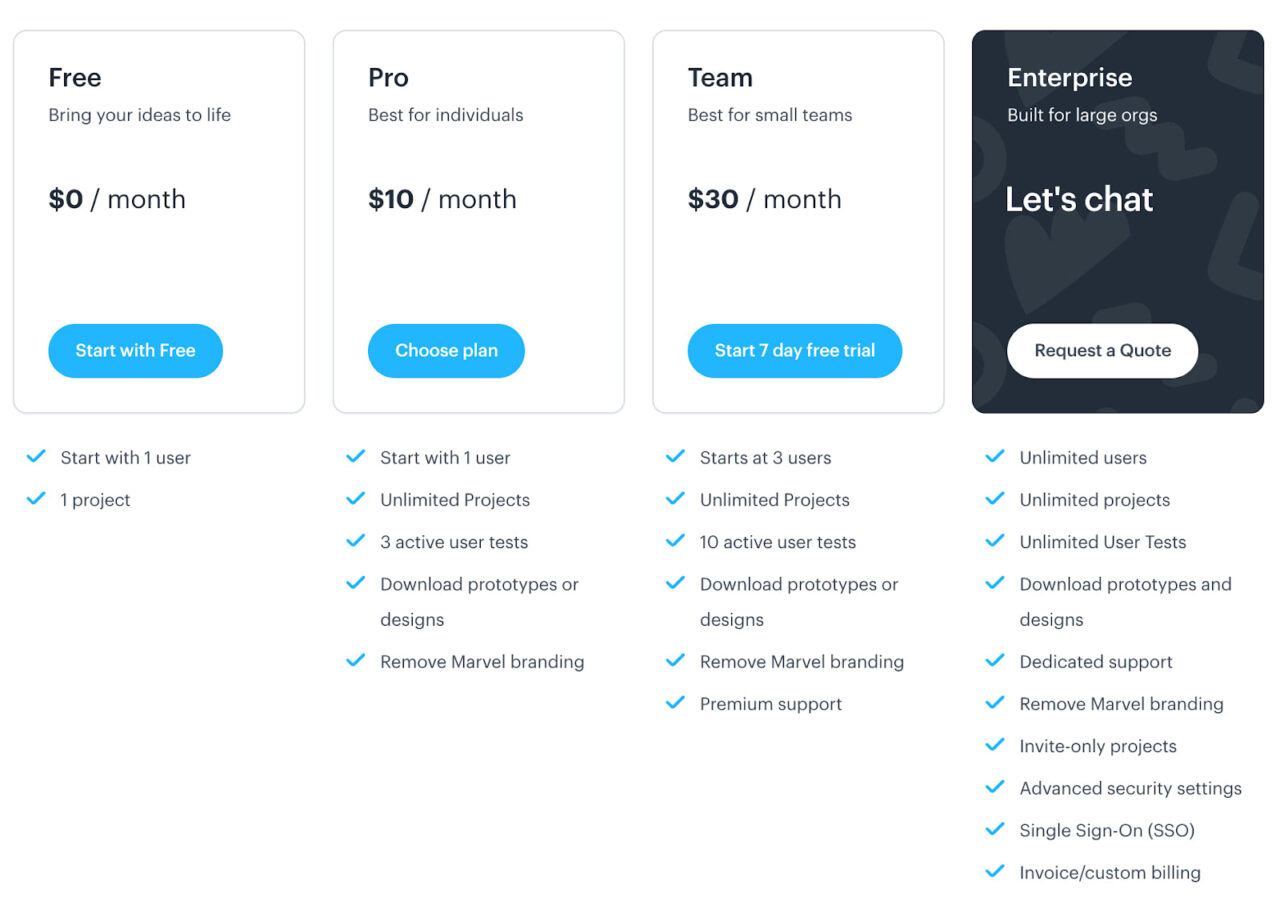Click checkmark next to Premium support

click(675, 703)
